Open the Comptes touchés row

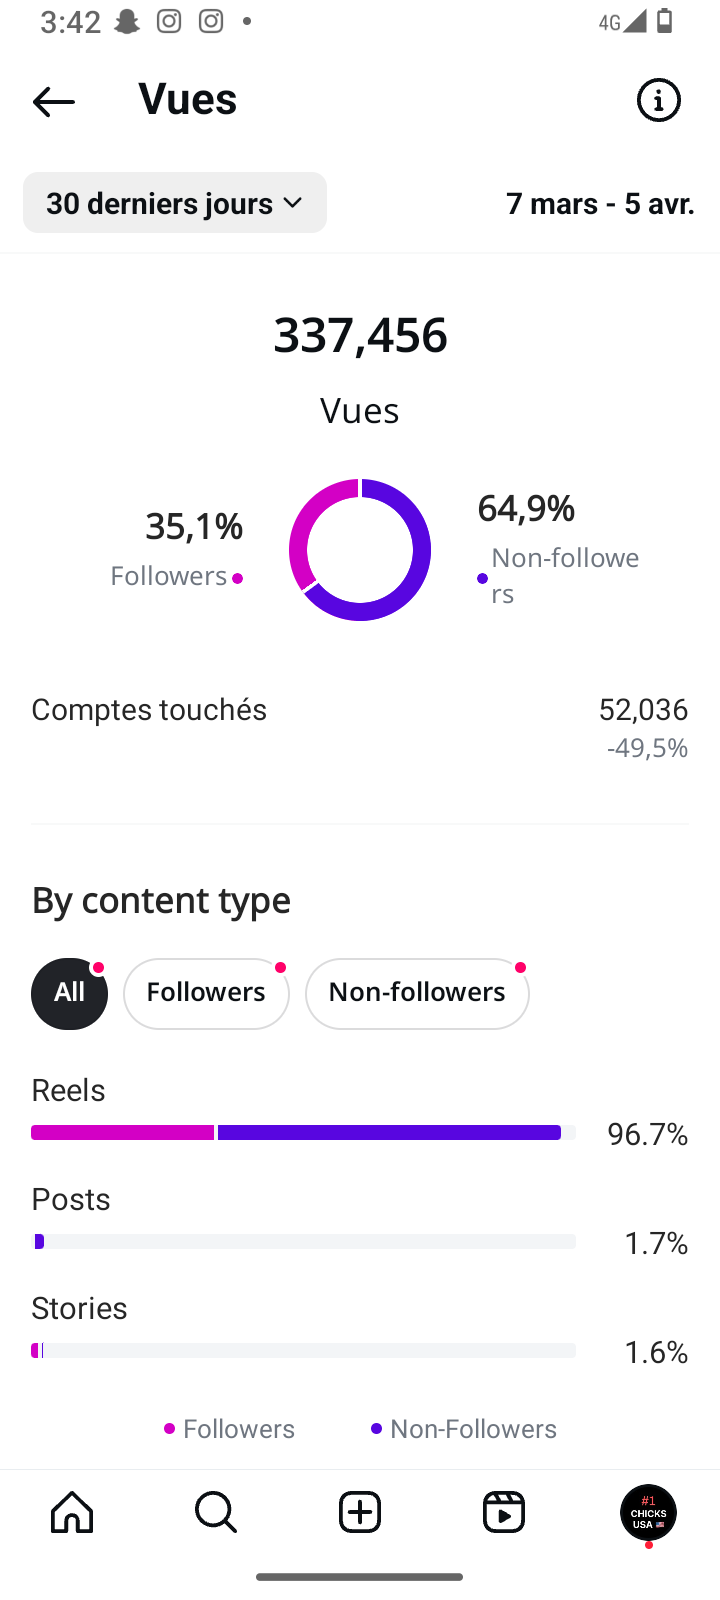(x=360, y=727)
